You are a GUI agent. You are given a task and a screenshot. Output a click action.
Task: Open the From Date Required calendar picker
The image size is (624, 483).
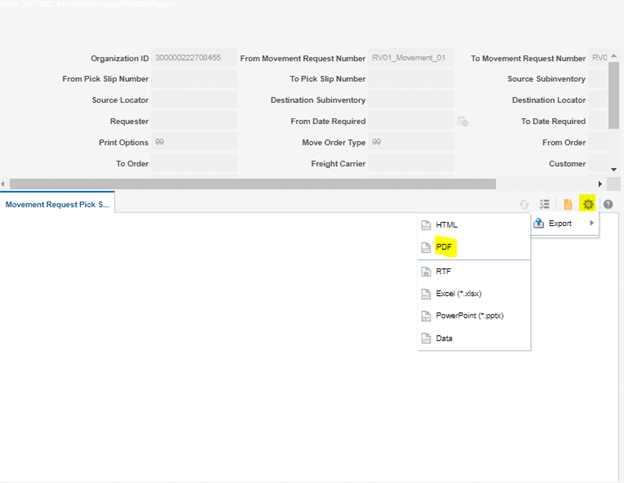click(462, 121)
